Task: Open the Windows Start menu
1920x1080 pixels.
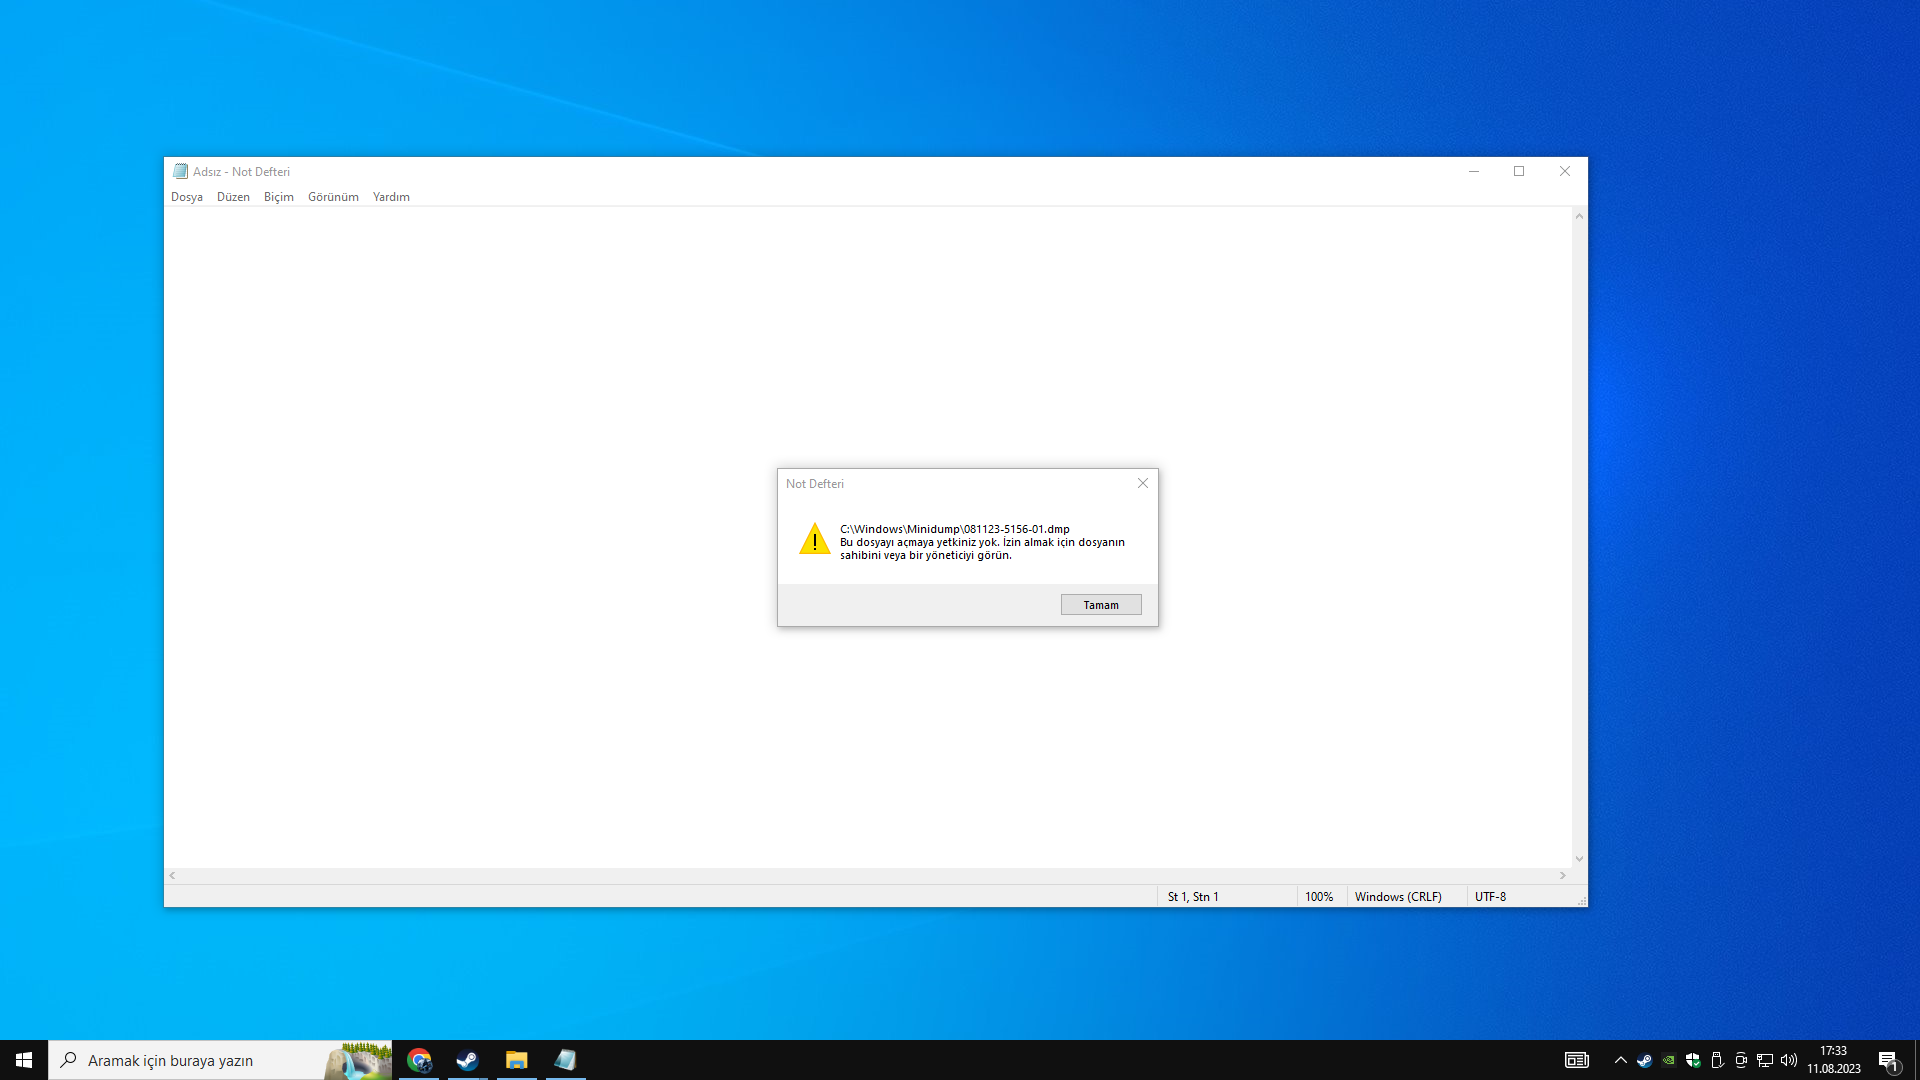Action: pyautogui.click(x=24, y=1060)
